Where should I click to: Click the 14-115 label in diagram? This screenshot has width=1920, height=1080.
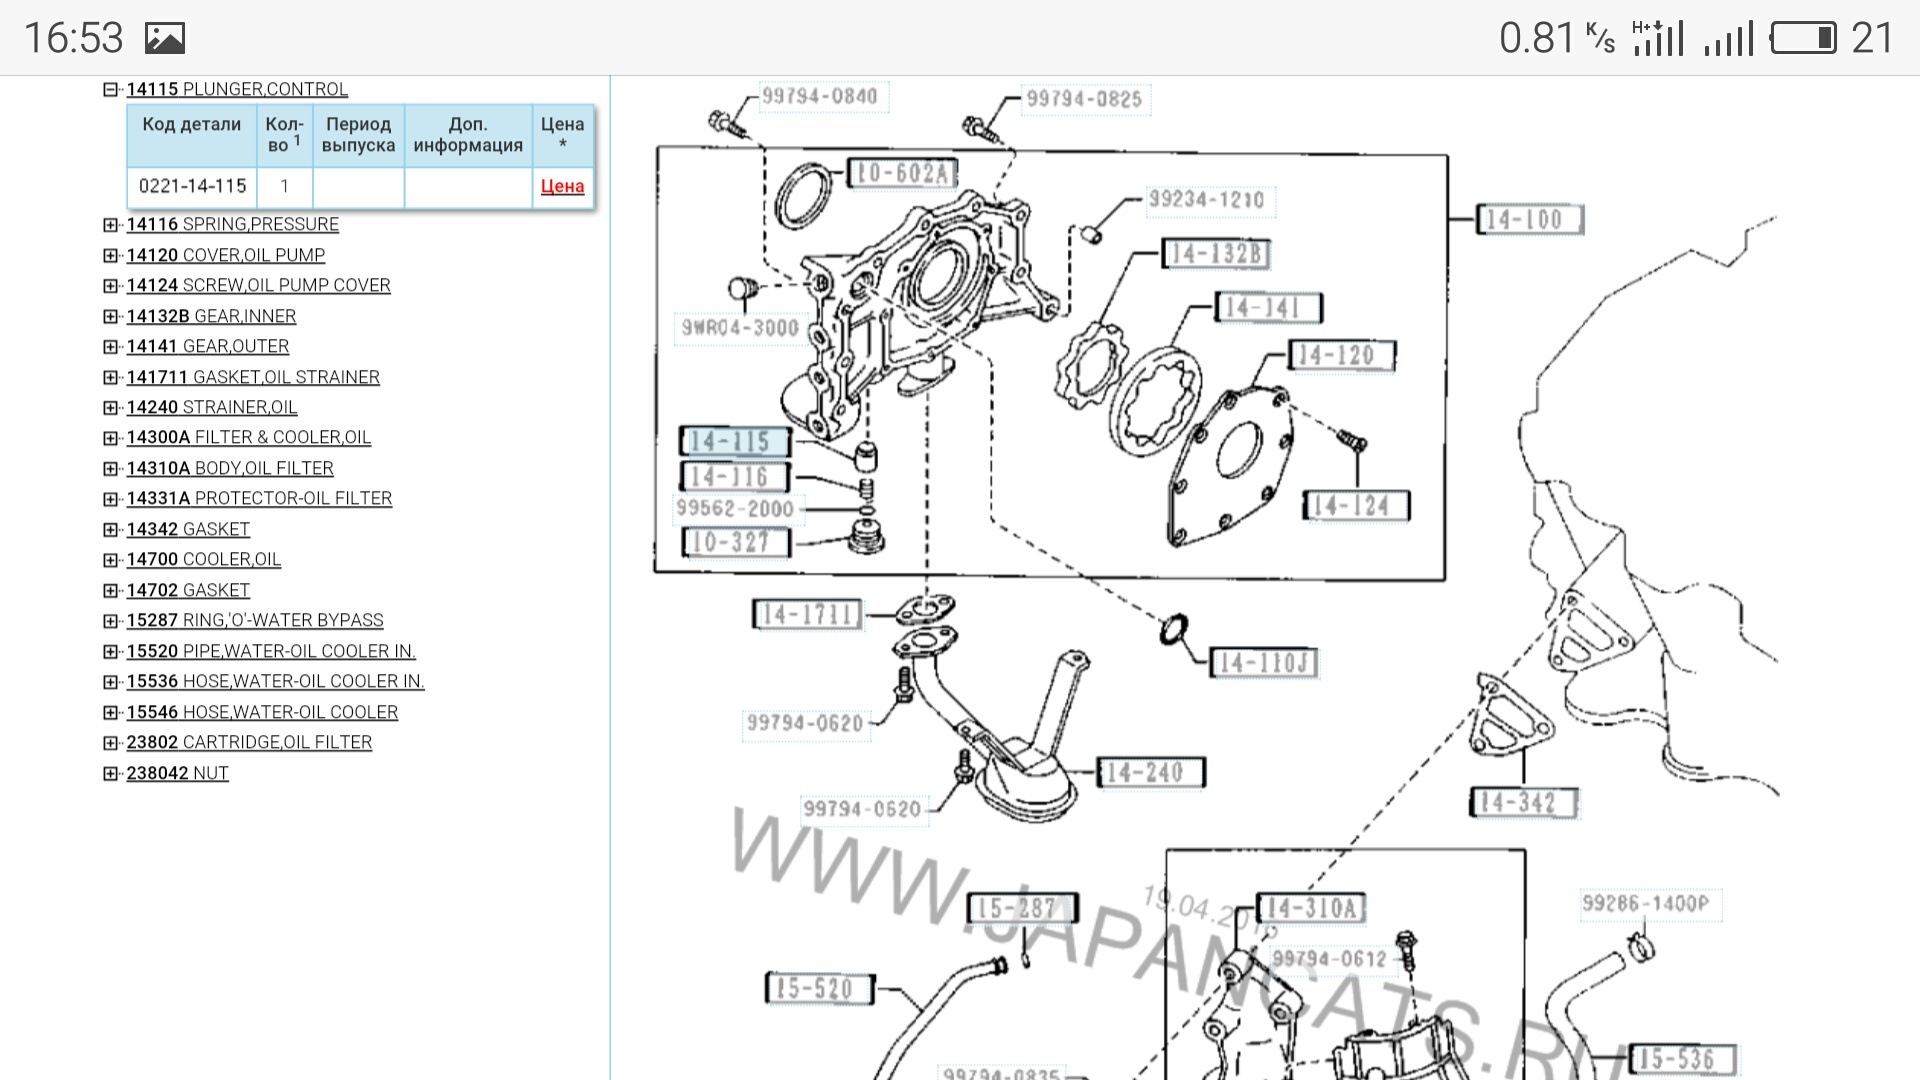pyautogui.click(x=735, y=441)
